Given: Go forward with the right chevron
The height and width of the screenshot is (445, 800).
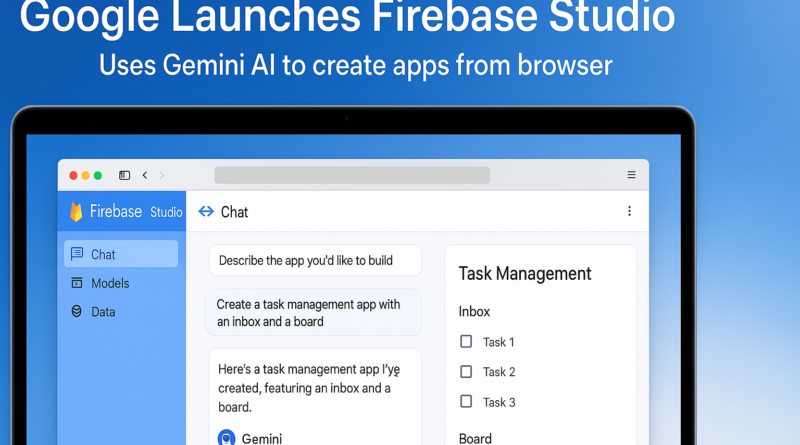Looking at the screenshot, I should [162, 175].
